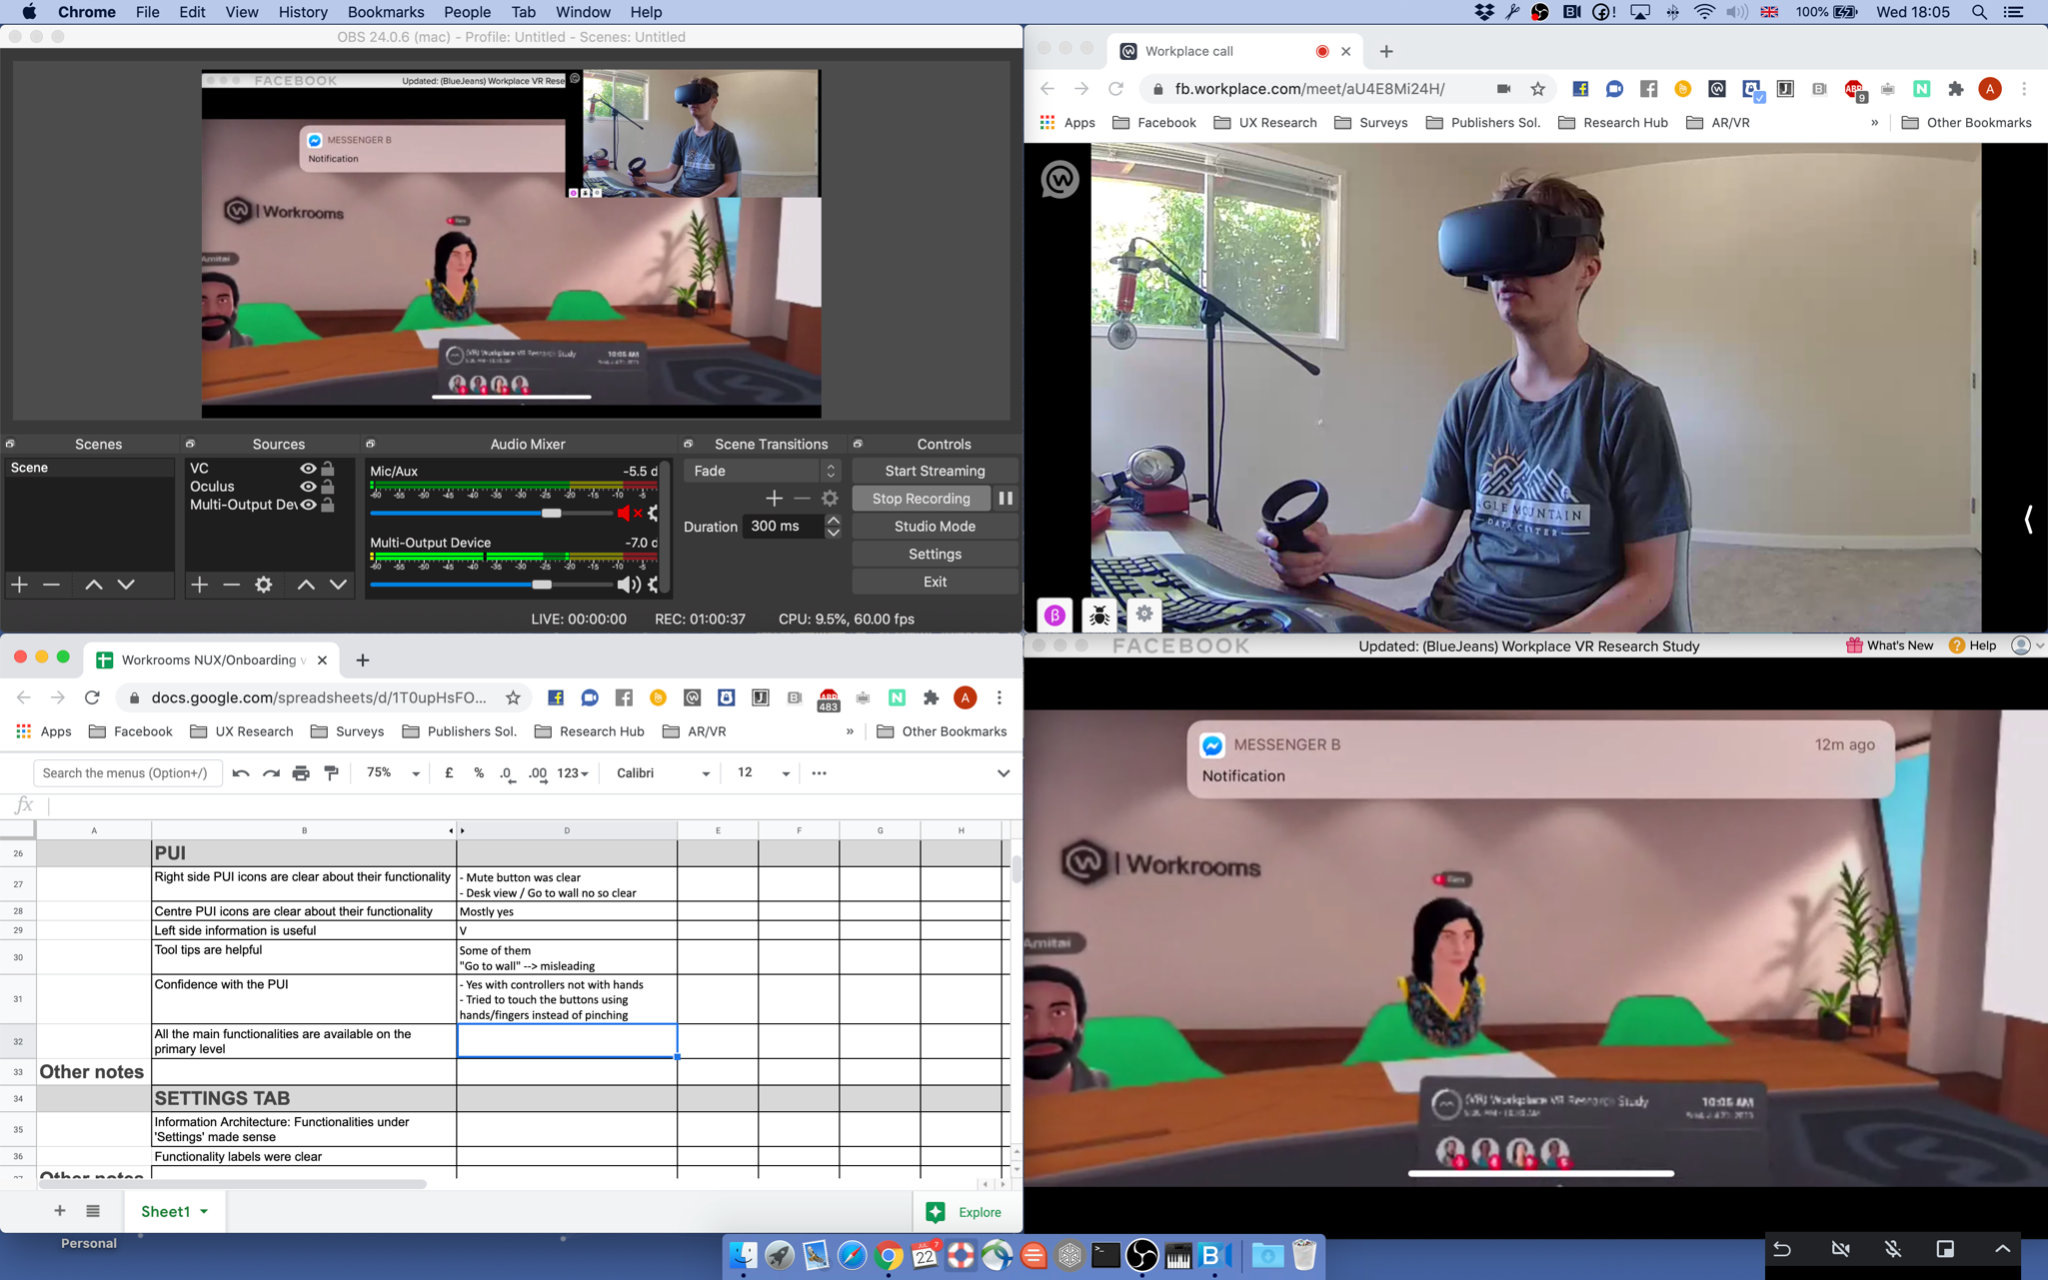Viewport: 2048px width, 1280px height.
Task: Click the purple beta icon in Workplace call
Action: (x=1054, y=615)
